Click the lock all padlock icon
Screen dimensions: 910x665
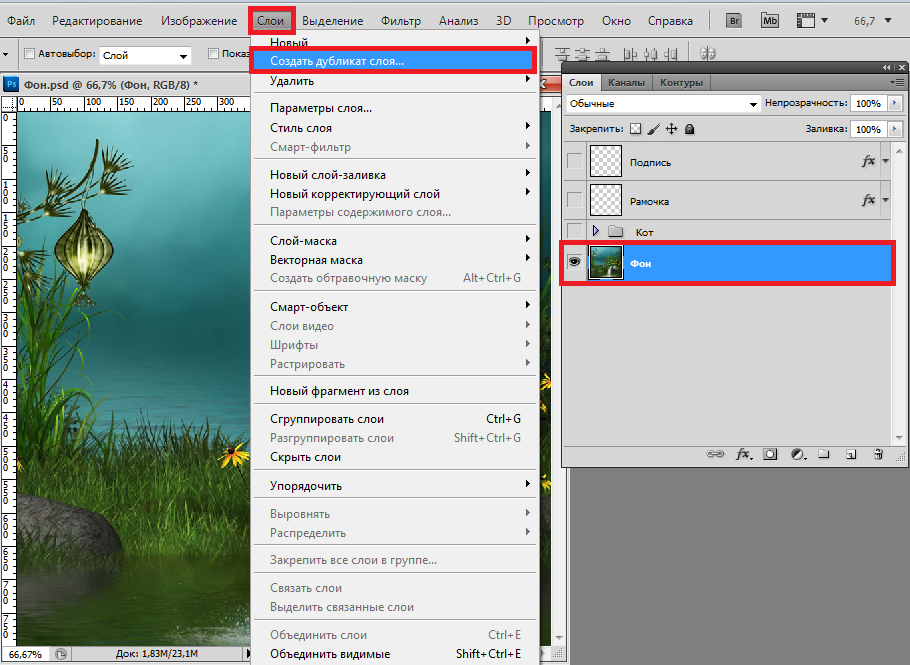pos(689,129)
